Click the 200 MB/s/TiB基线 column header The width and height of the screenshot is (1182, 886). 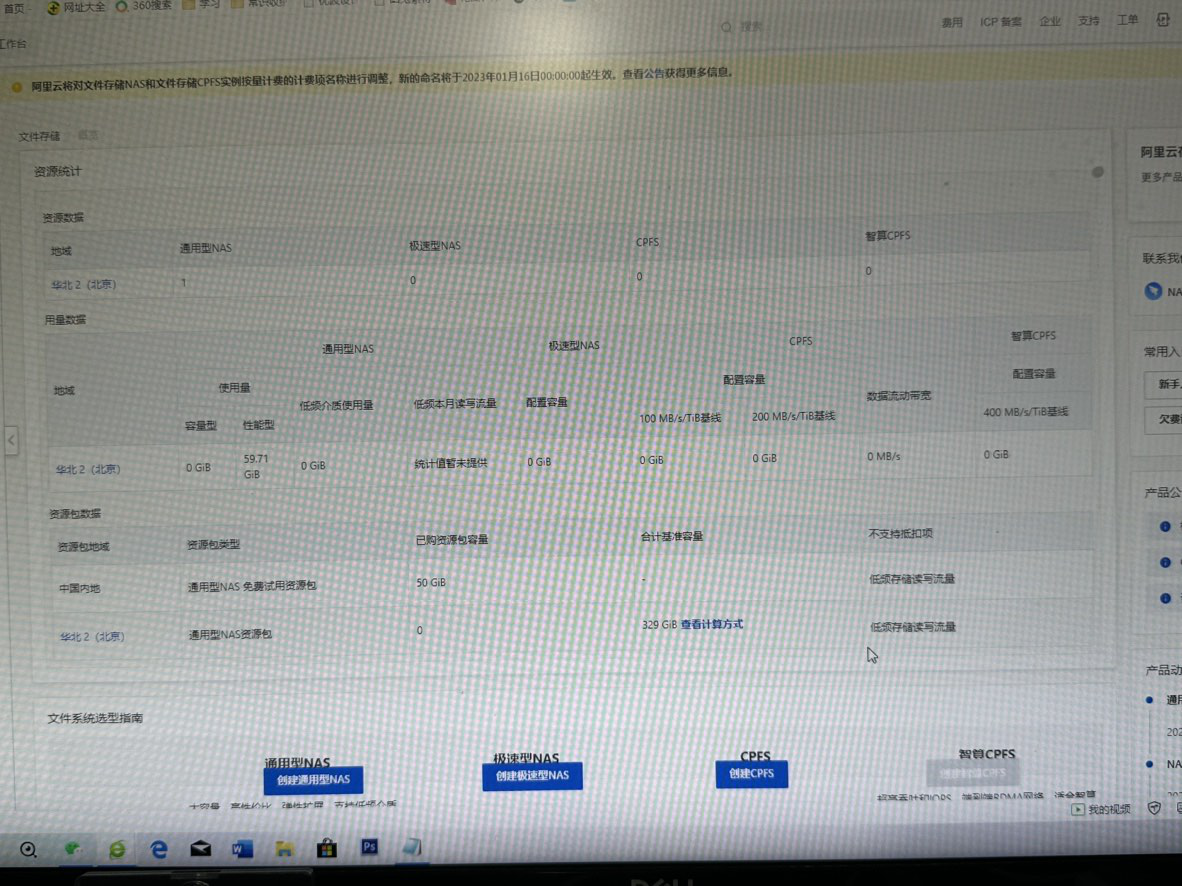pyautogui.click(x=793, y=416)
